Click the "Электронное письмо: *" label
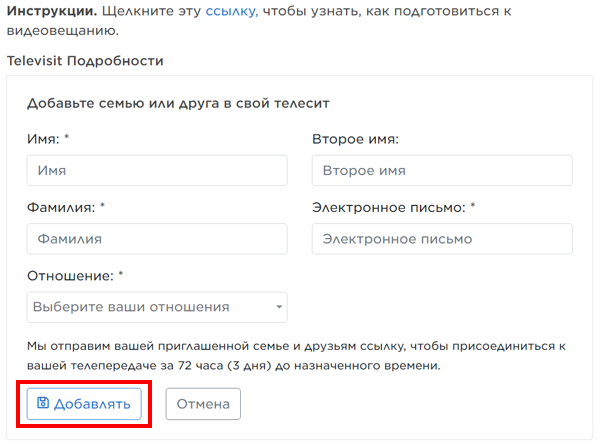This screenshot has height=444, width=604. pos(393,207)
